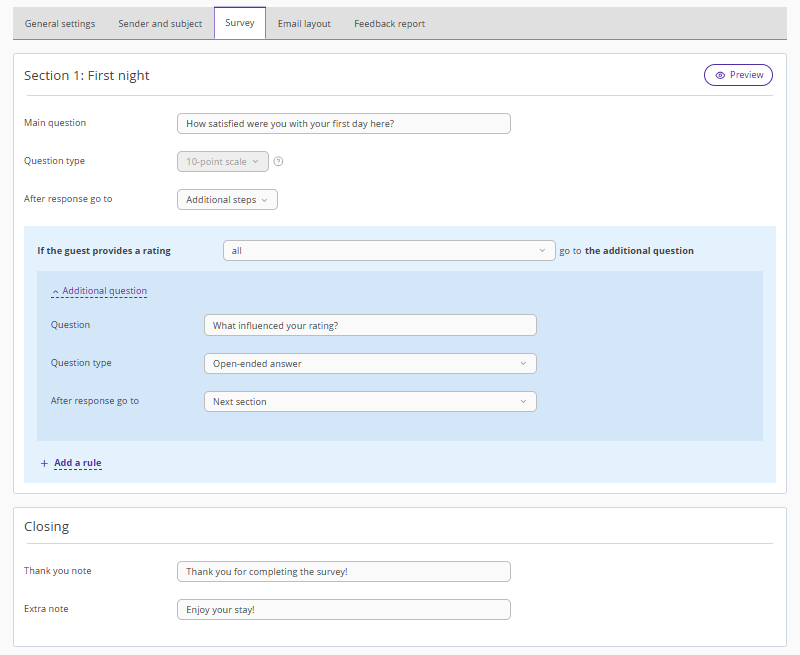Click the Section 1: First night heading

click(x=87, y=76)
